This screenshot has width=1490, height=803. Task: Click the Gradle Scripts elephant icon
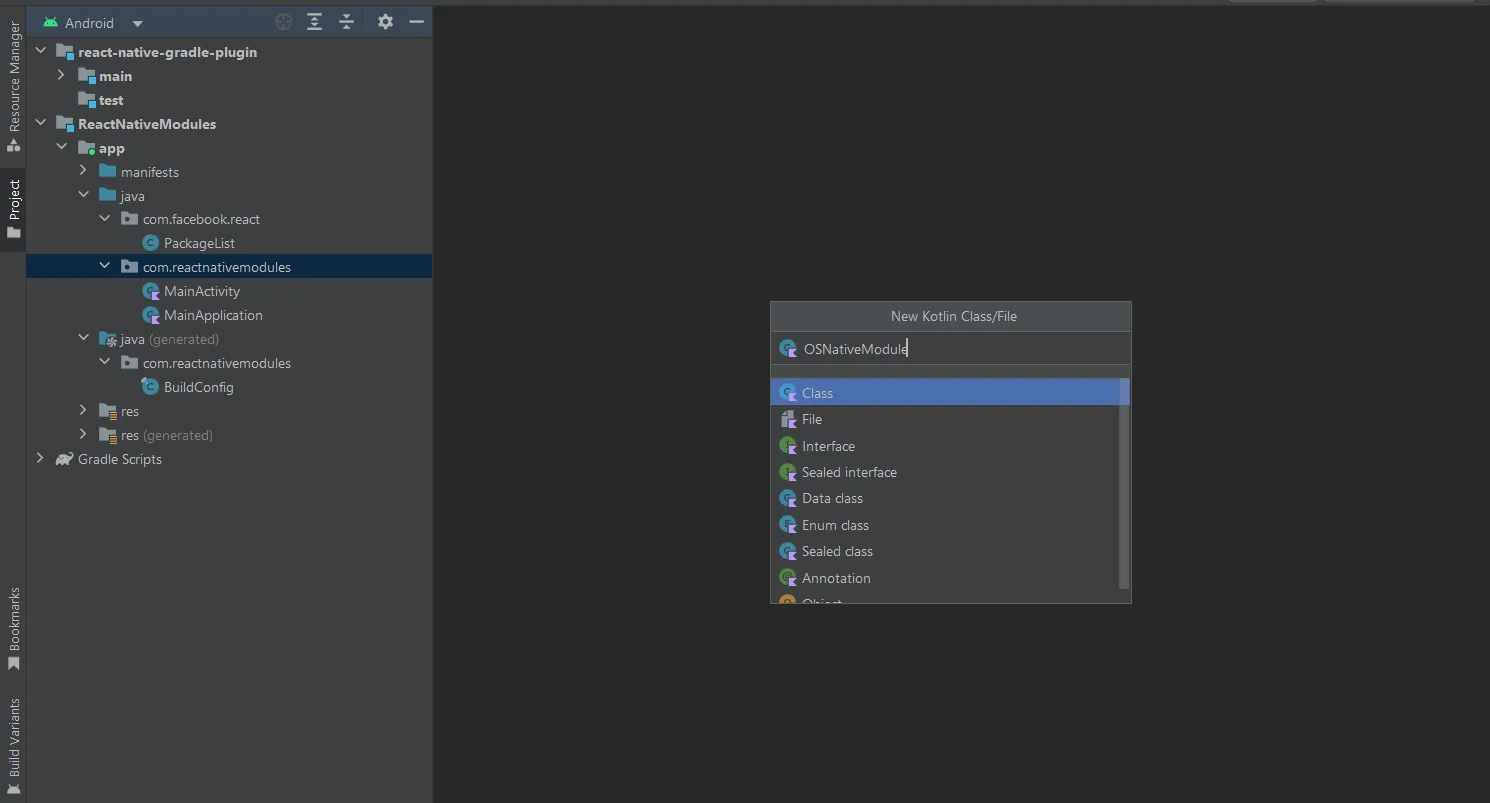click(x=65, y=459)
